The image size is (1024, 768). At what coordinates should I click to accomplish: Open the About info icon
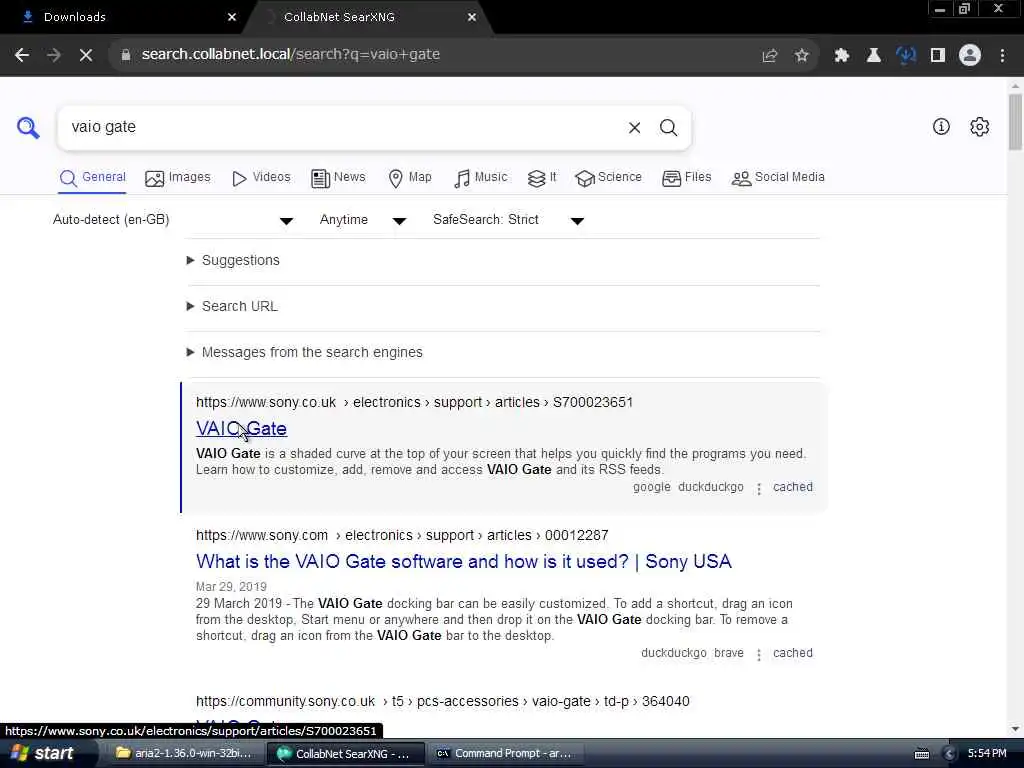click(941, 127)
